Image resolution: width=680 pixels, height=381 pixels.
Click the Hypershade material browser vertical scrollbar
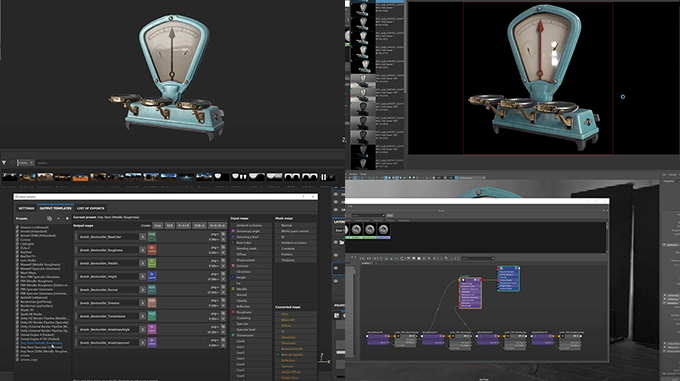607,237
